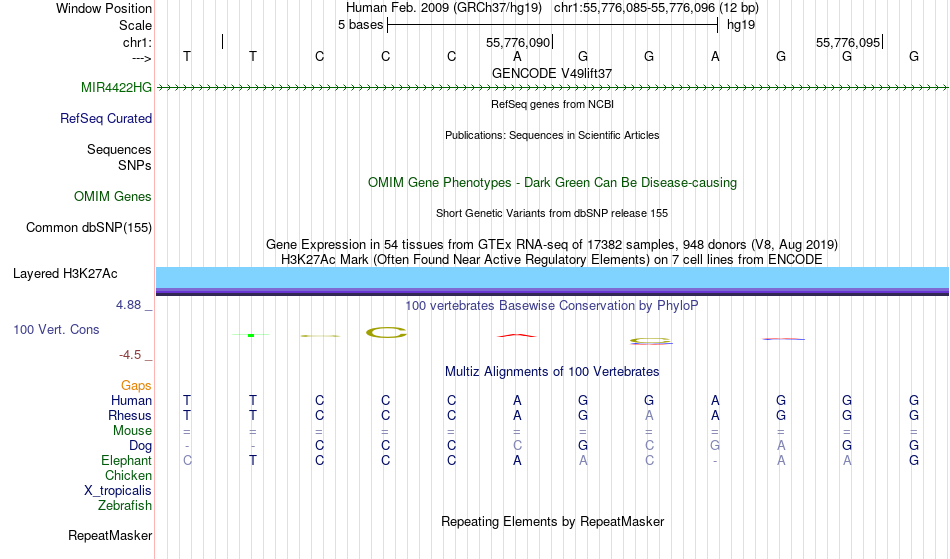Click the Gaps row label
Image resolution: width=950 pixels, height=559 pixels.
coord(136,385)
